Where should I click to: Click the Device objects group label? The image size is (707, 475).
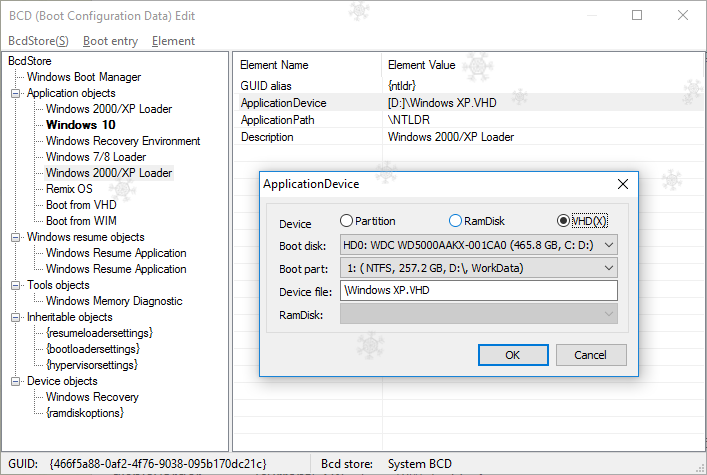(x=62, y=382)
